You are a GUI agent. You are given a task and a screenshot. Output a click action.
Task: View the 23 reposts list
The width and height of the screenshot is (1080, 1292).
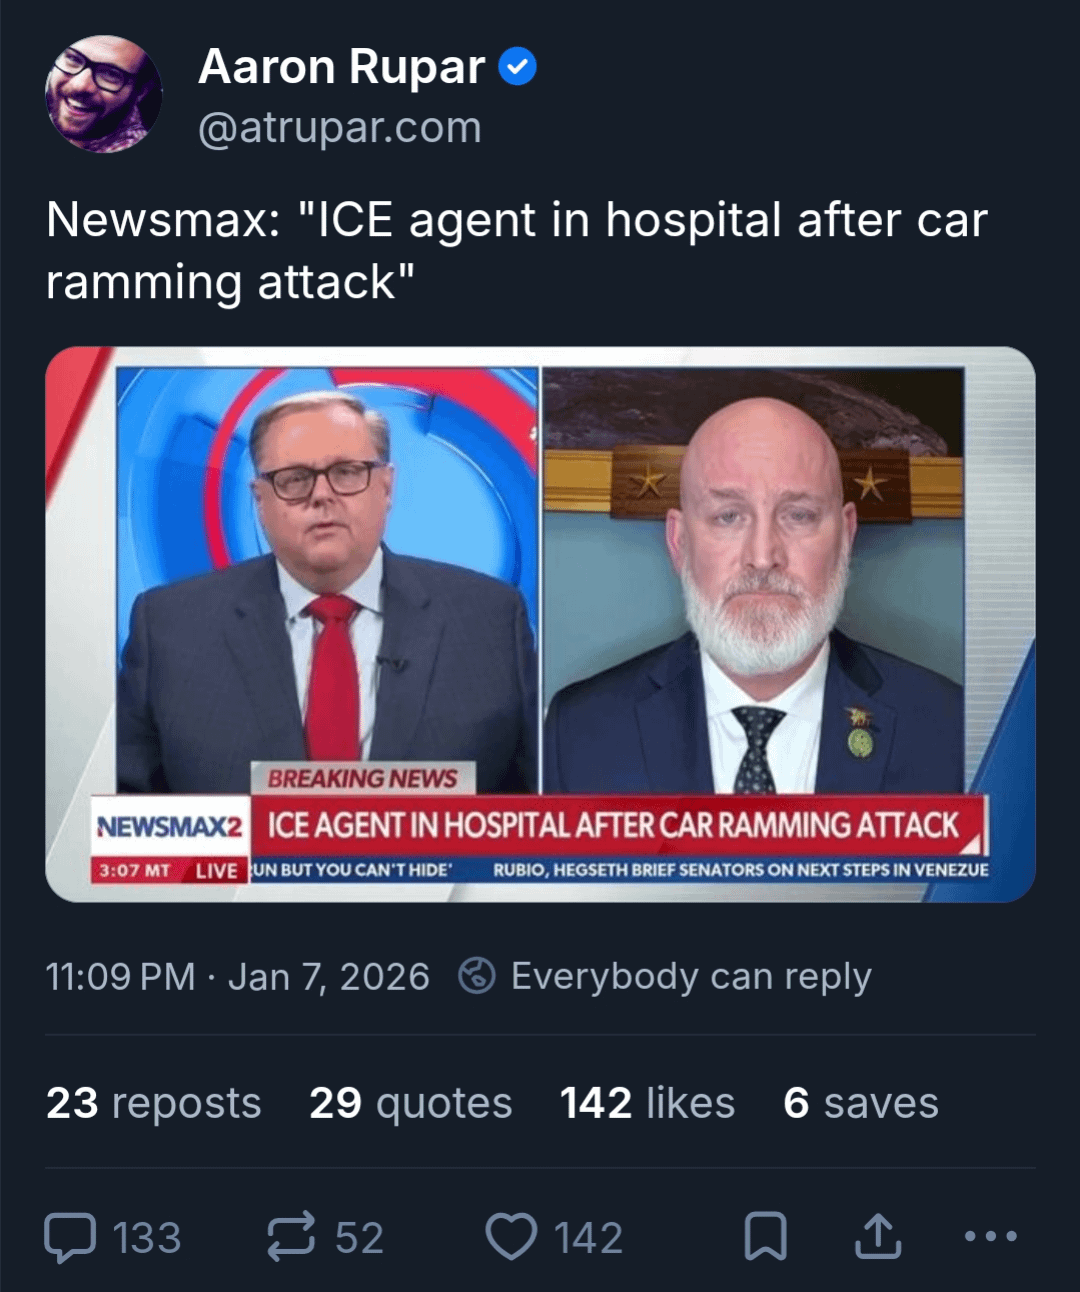154,1103
